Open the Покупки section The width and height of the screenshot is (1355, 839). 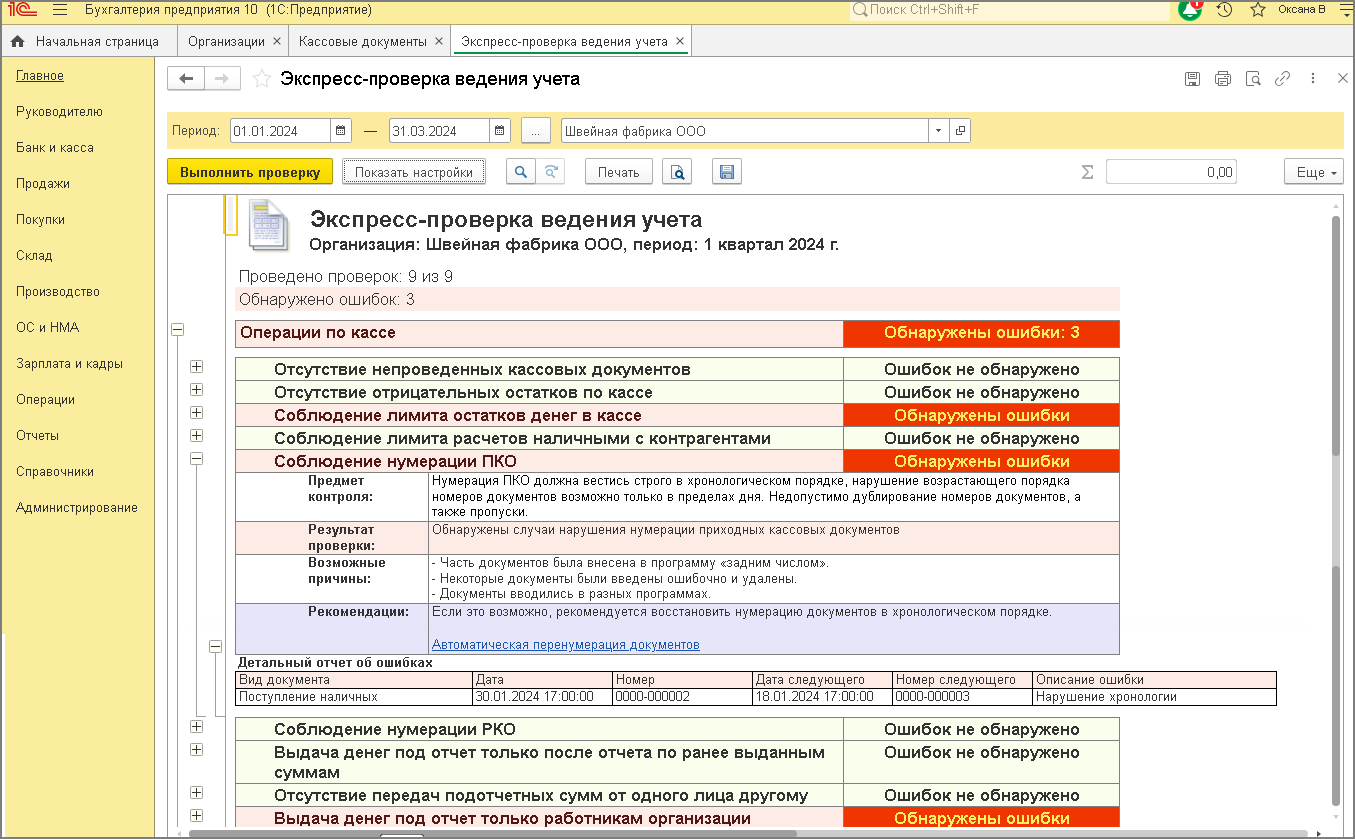[40, 220]
